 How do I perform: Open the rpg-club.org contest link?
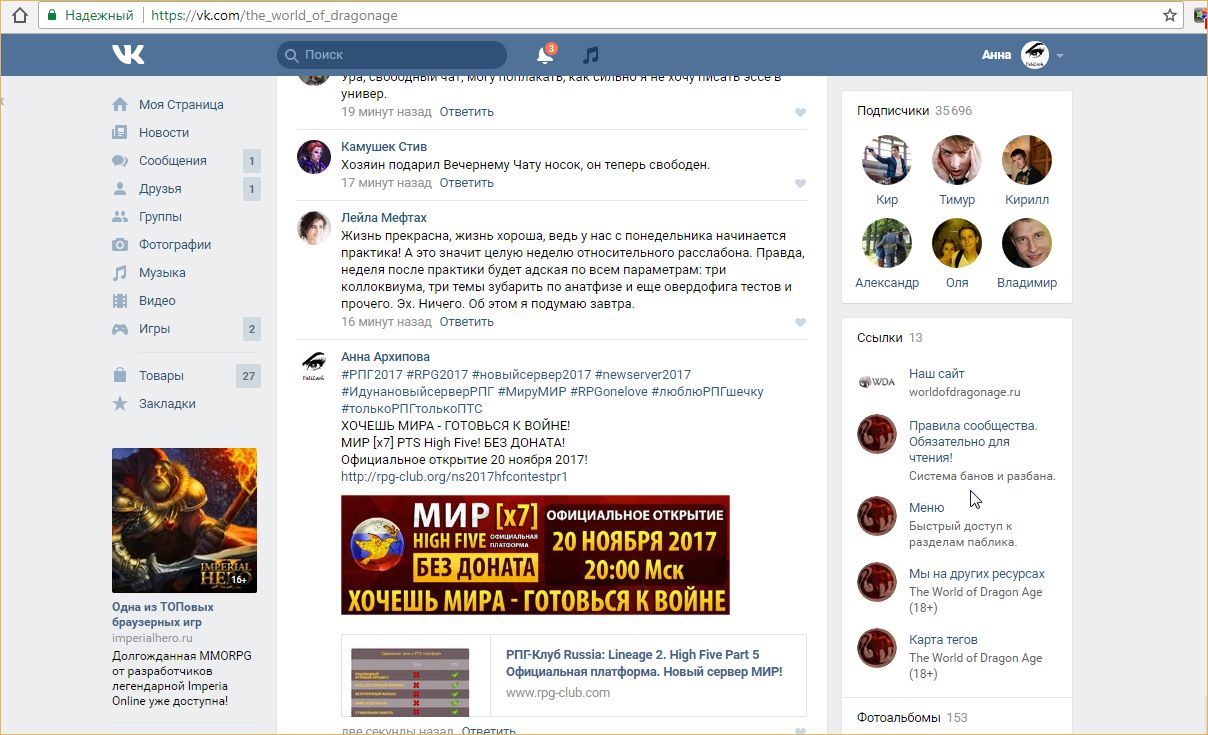coord(454,477)
